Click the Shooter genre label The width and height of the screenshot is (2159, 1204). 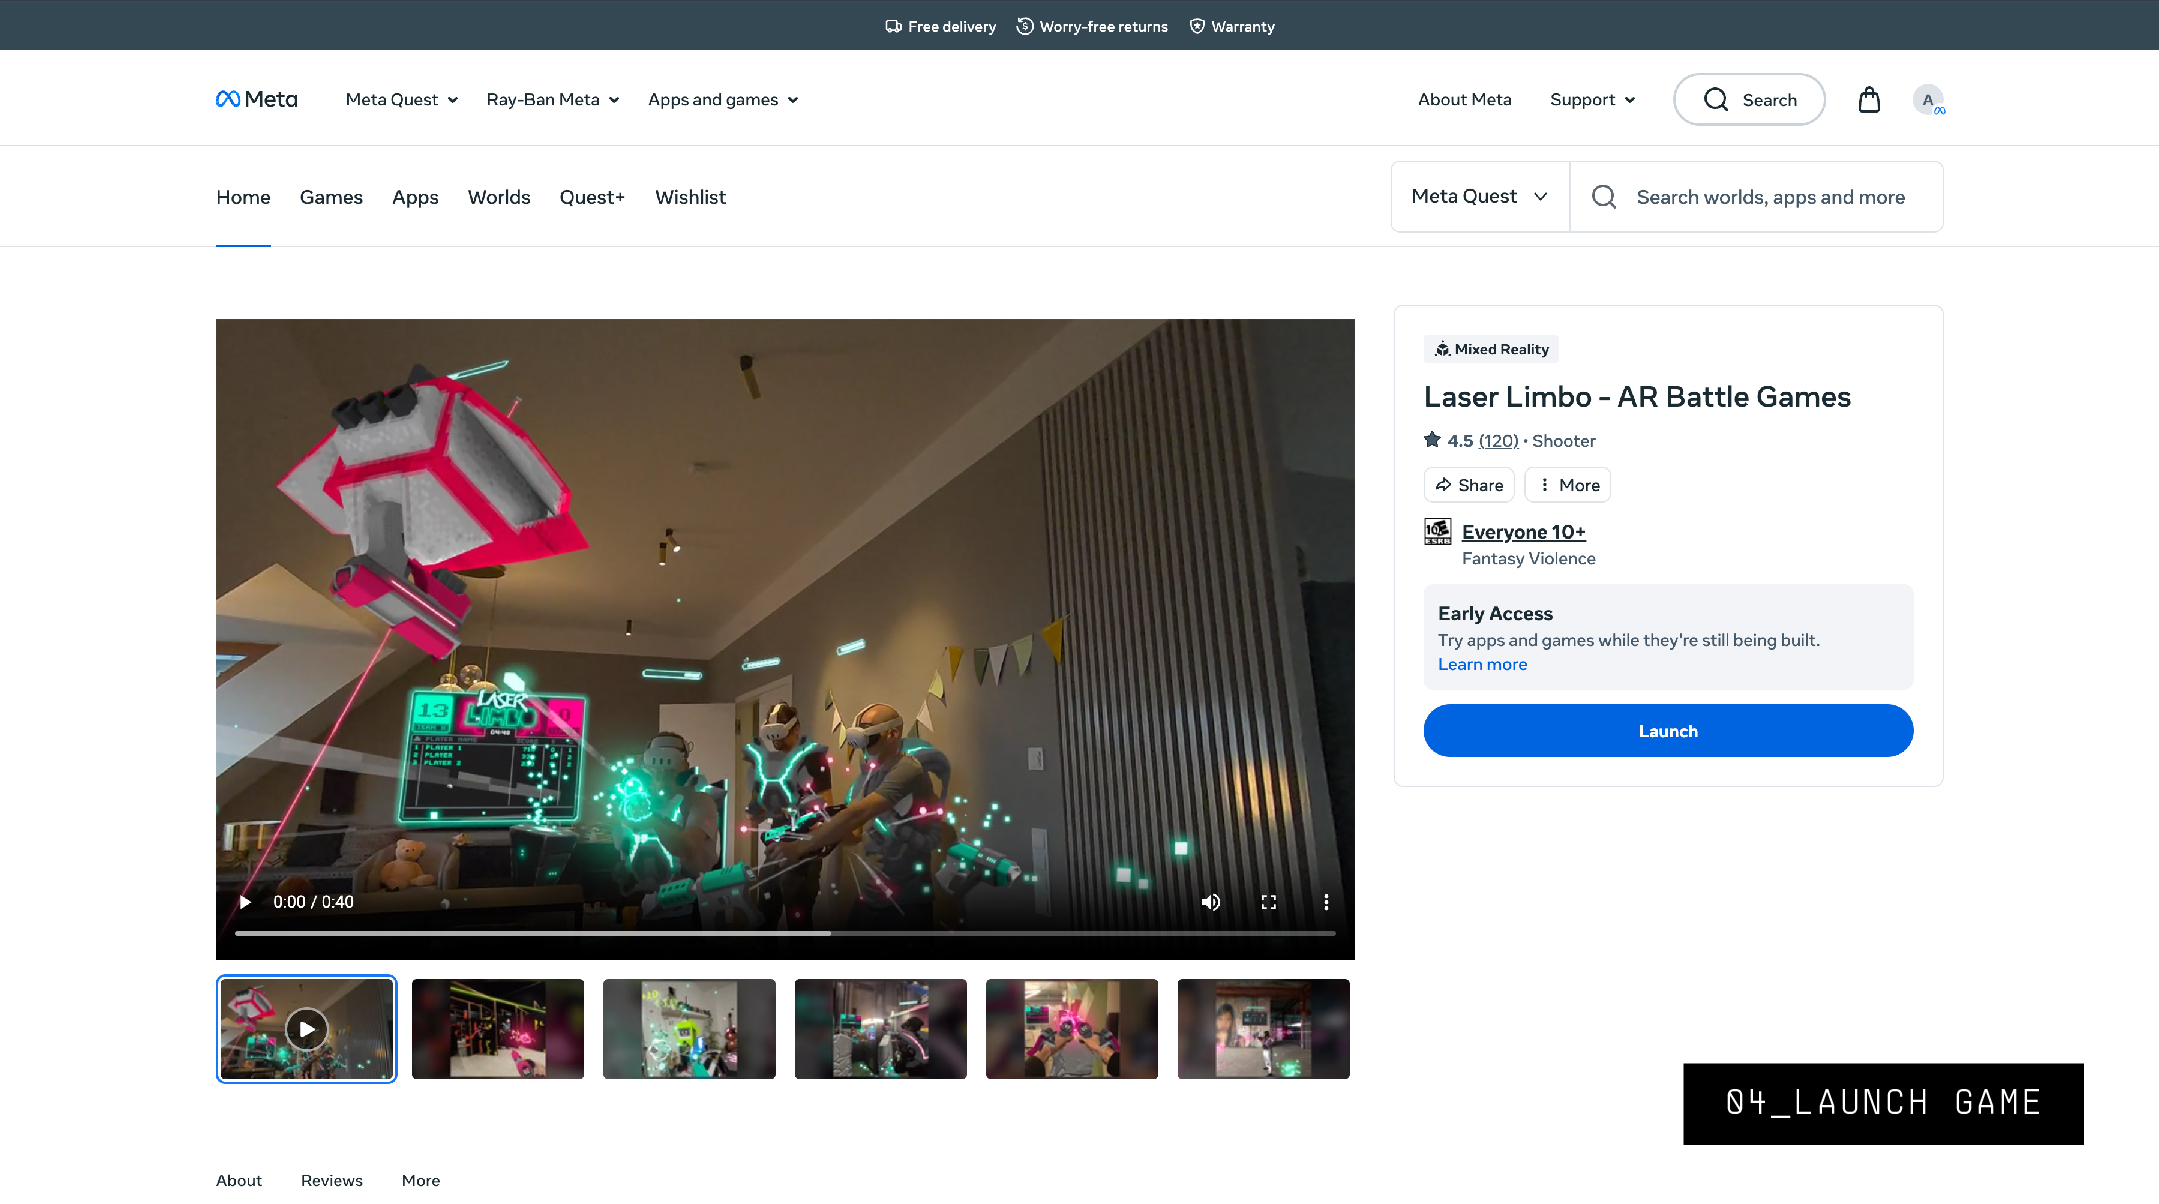point(1564,440)
